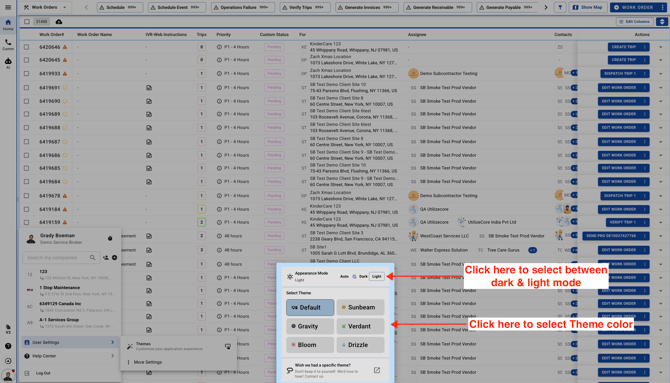Check the box for work order 6420646
The height and width of the screenshot is (383, 670).
coord(26,47)
